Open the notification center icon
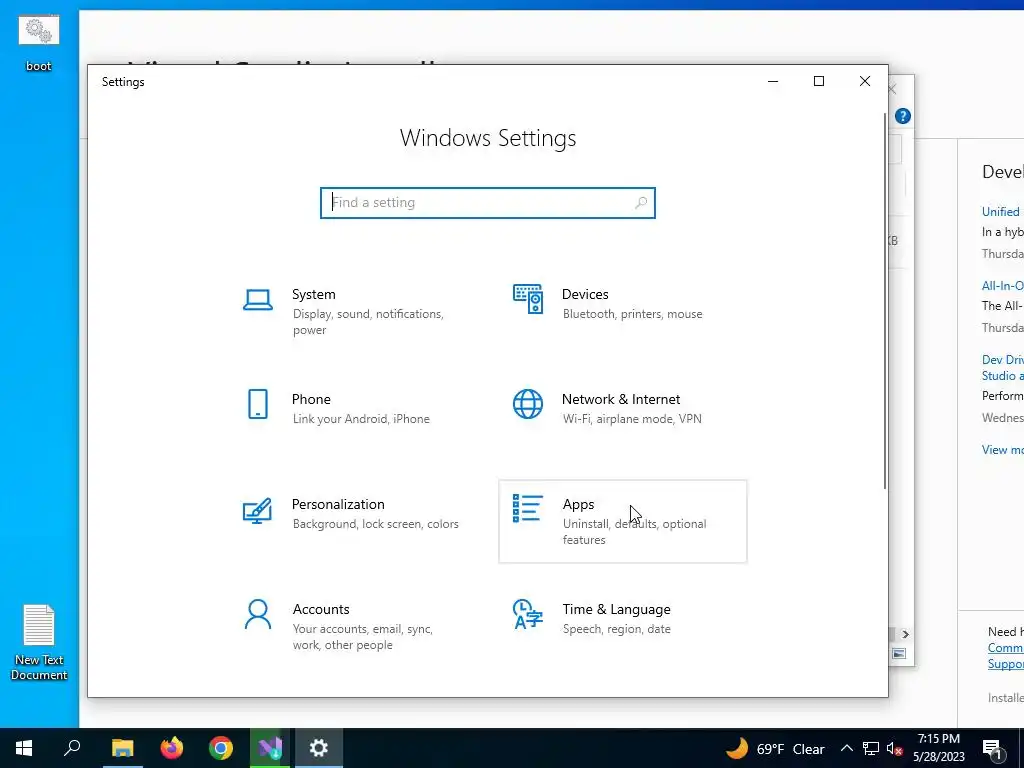Image resolution: width=1024 pixels, height=768 pixels. 993,749
